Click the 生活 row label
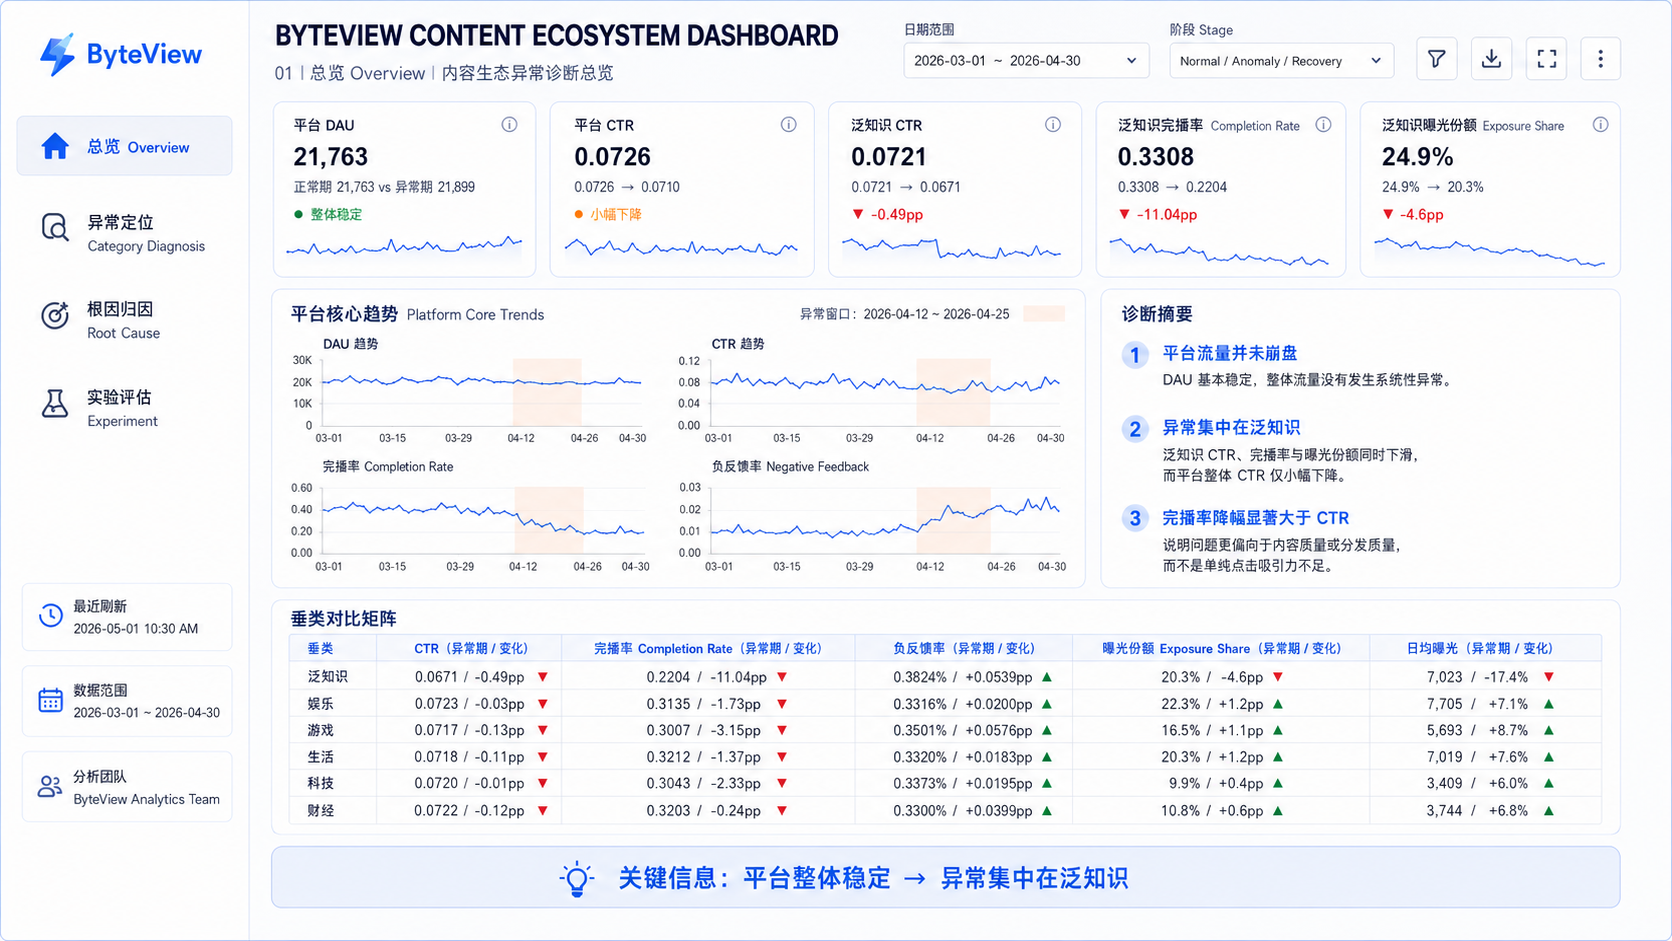1672x941 pixels. pyautogui.click(x=321, y=757)
